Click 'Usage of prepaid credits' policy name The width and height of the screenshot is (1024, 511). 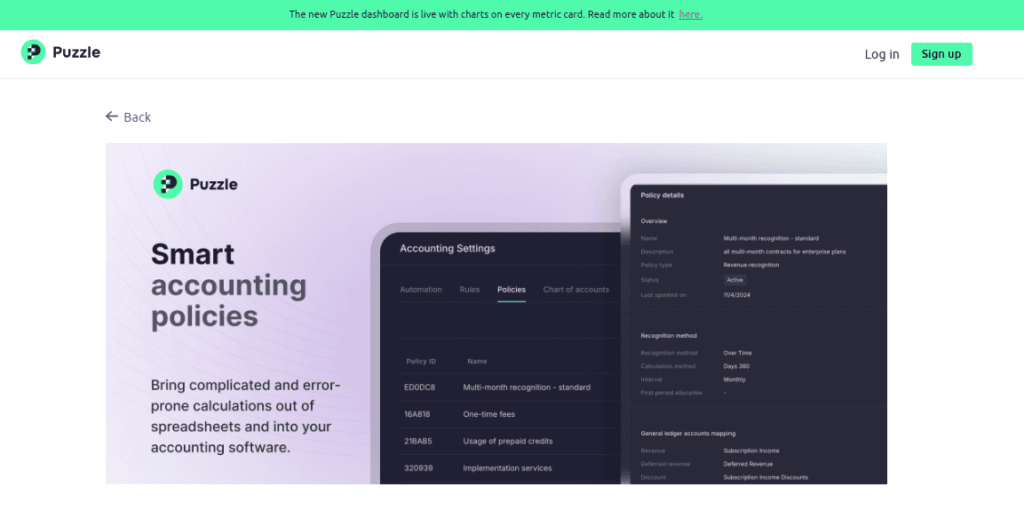(508, 441)
